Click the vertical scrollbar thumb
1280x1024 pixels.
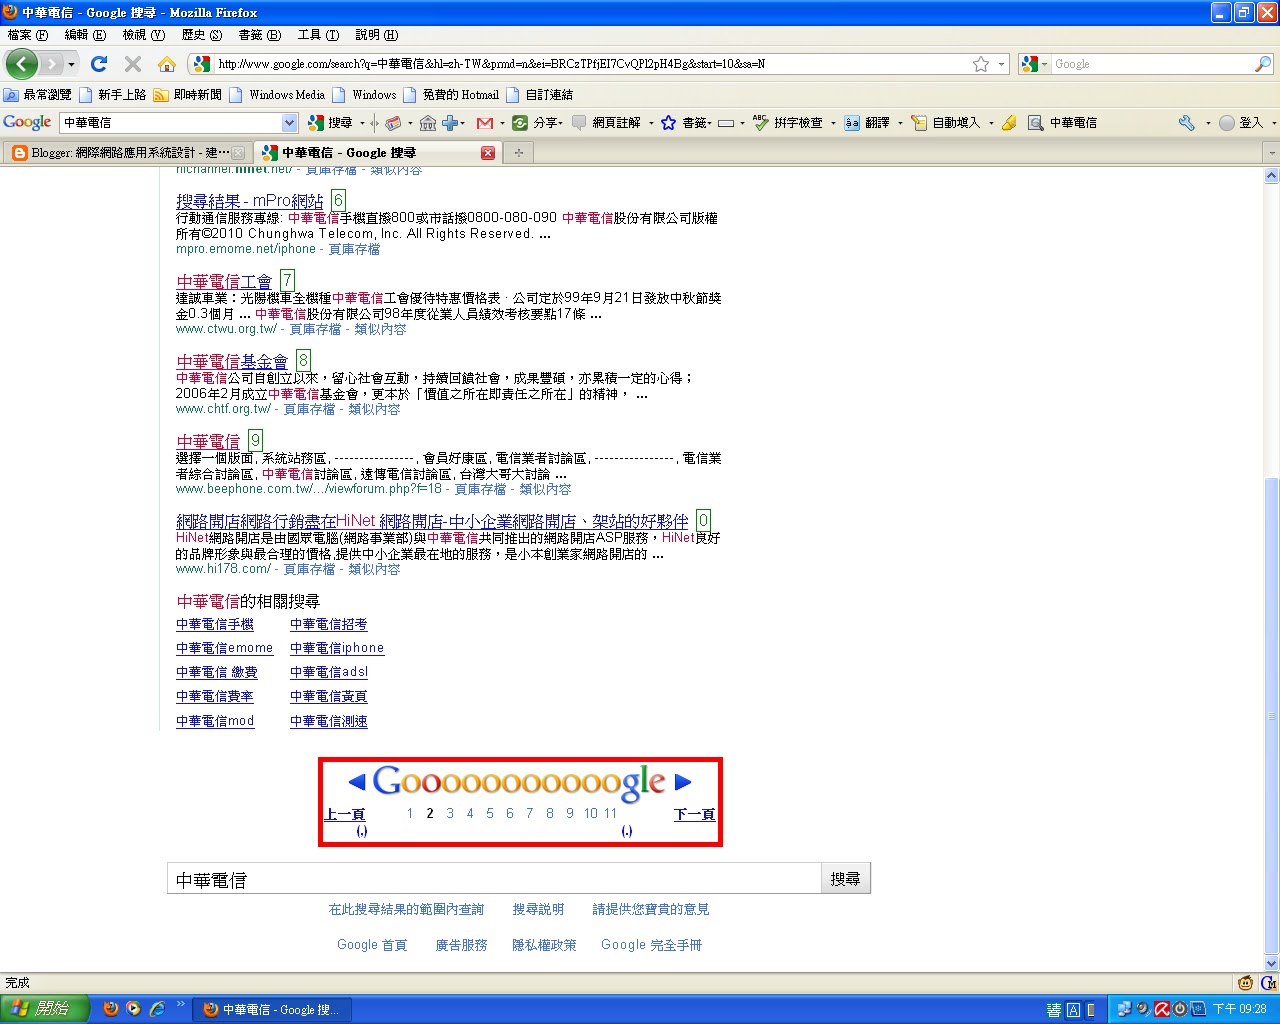(x=1272, y=715)
